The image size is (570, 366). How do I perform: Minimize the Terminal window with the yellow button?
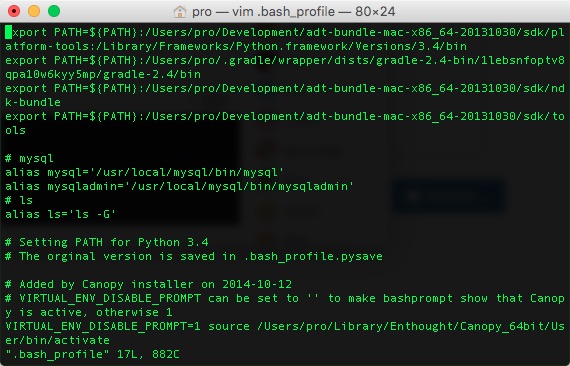pos(34,11)
